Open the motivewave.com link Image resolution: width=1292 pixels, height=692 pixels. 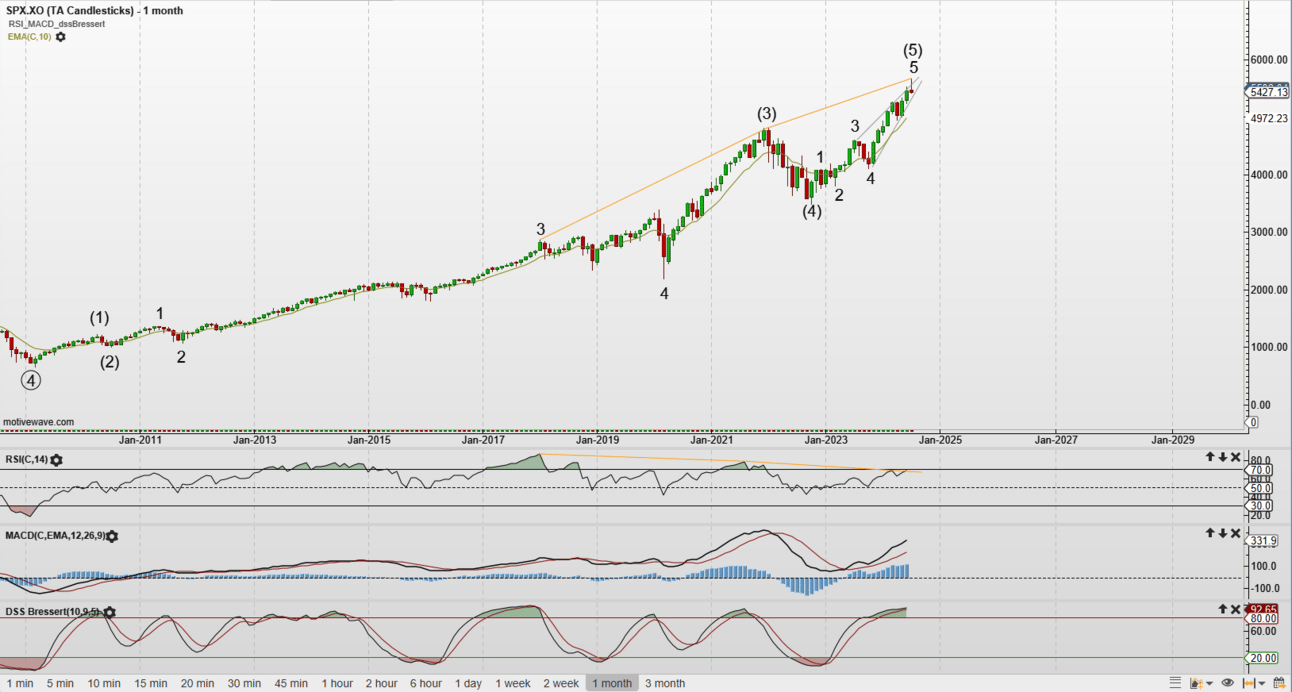tap(38, 422)
